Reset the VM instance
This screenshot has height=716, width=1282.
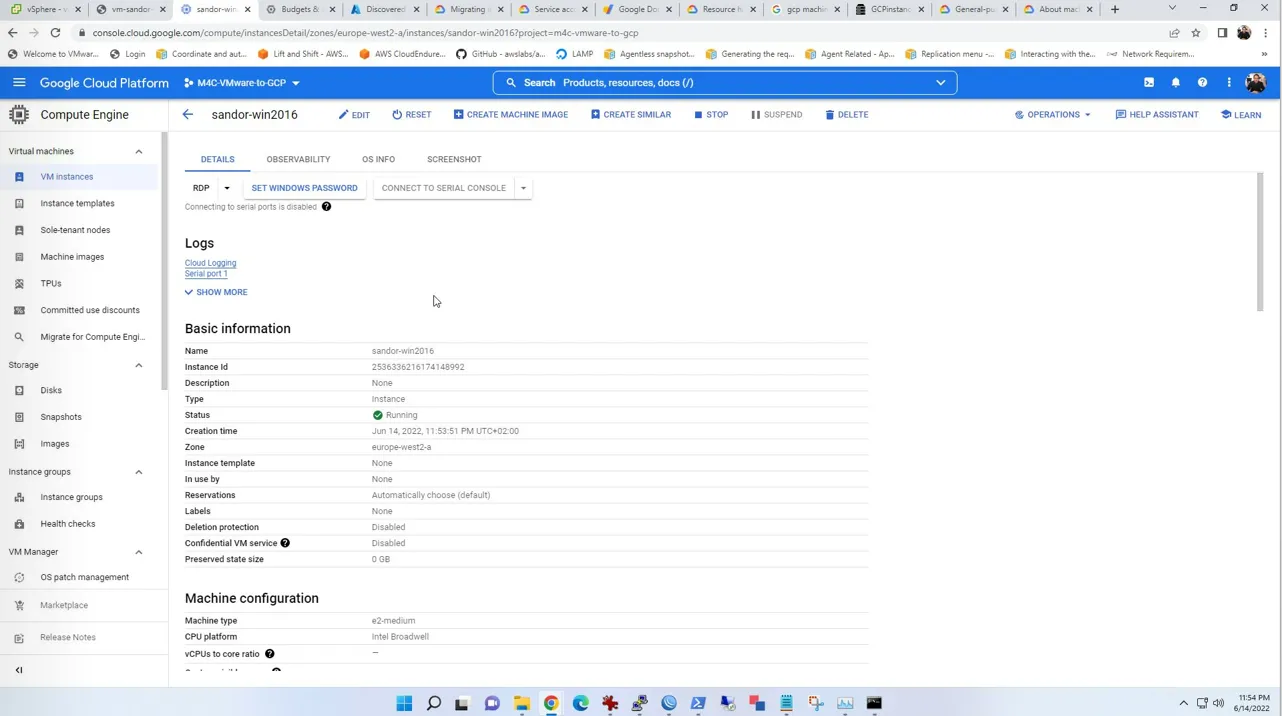coord(411,115)
